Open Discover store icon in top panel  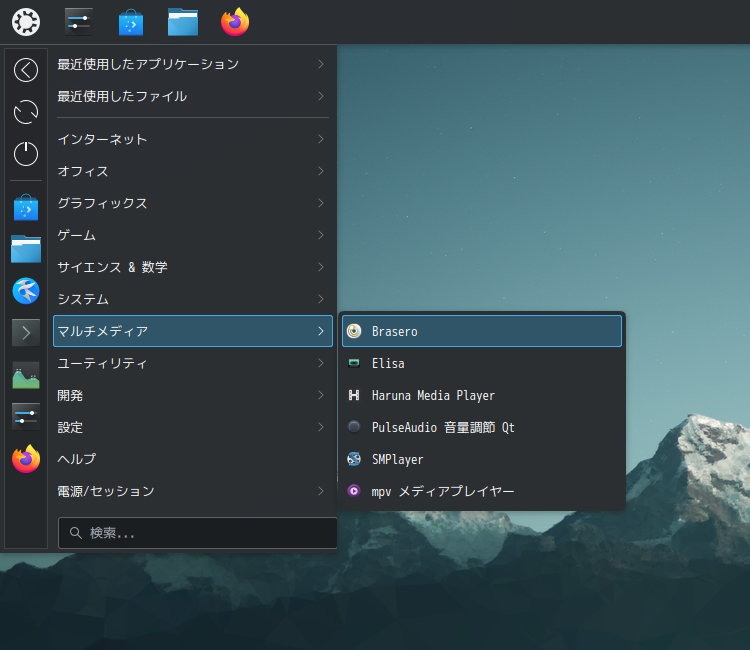131,22
